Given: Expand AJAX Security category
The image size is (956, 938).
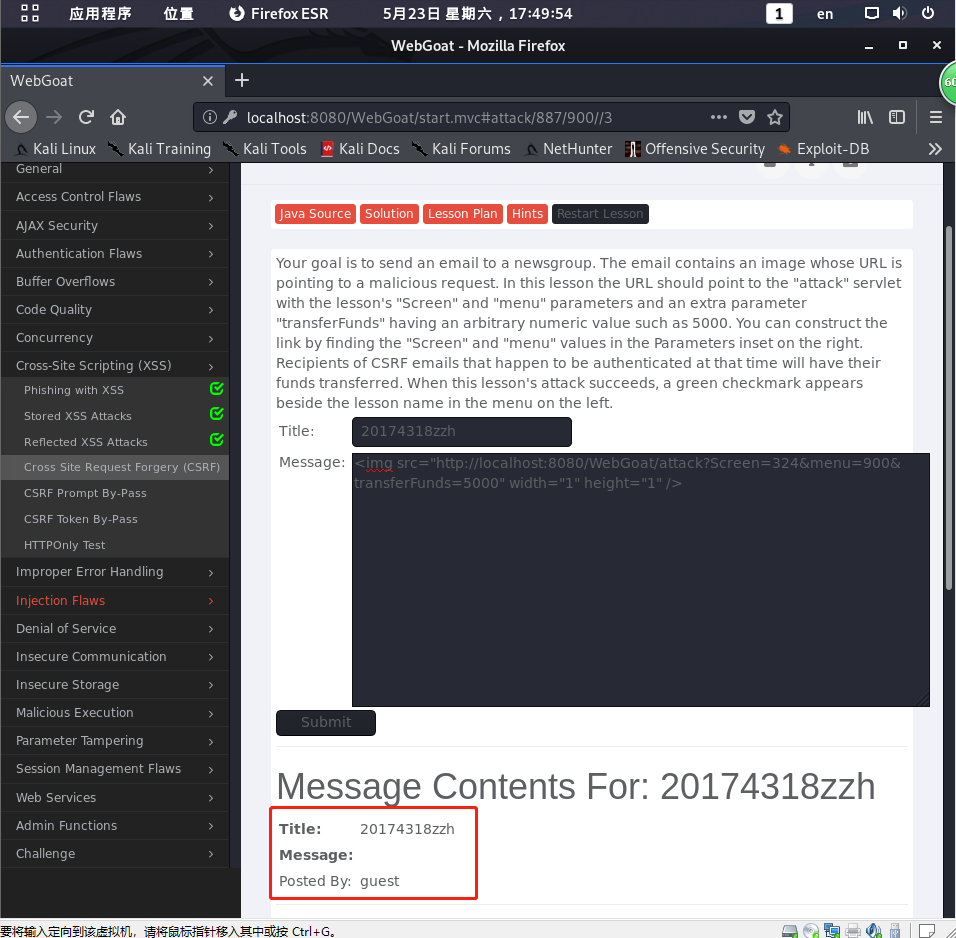Looking at the screenshot, I should 115,226.
